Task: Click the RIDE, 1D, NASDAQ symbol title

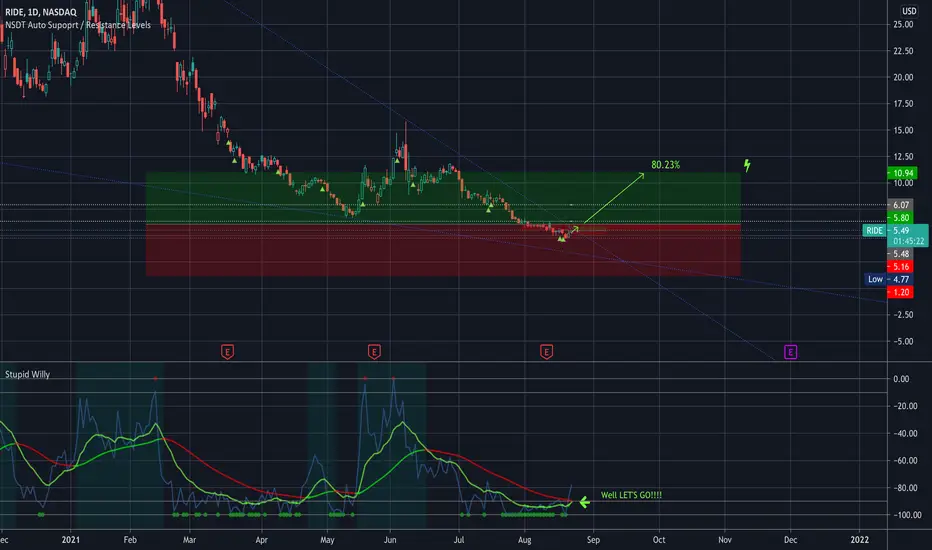Action: [40, 12]
